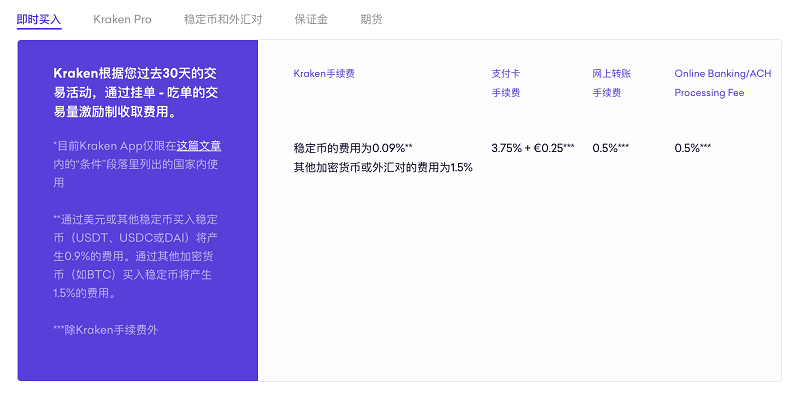
Task: Click the Processing Fee label
Action: [709, 93]
